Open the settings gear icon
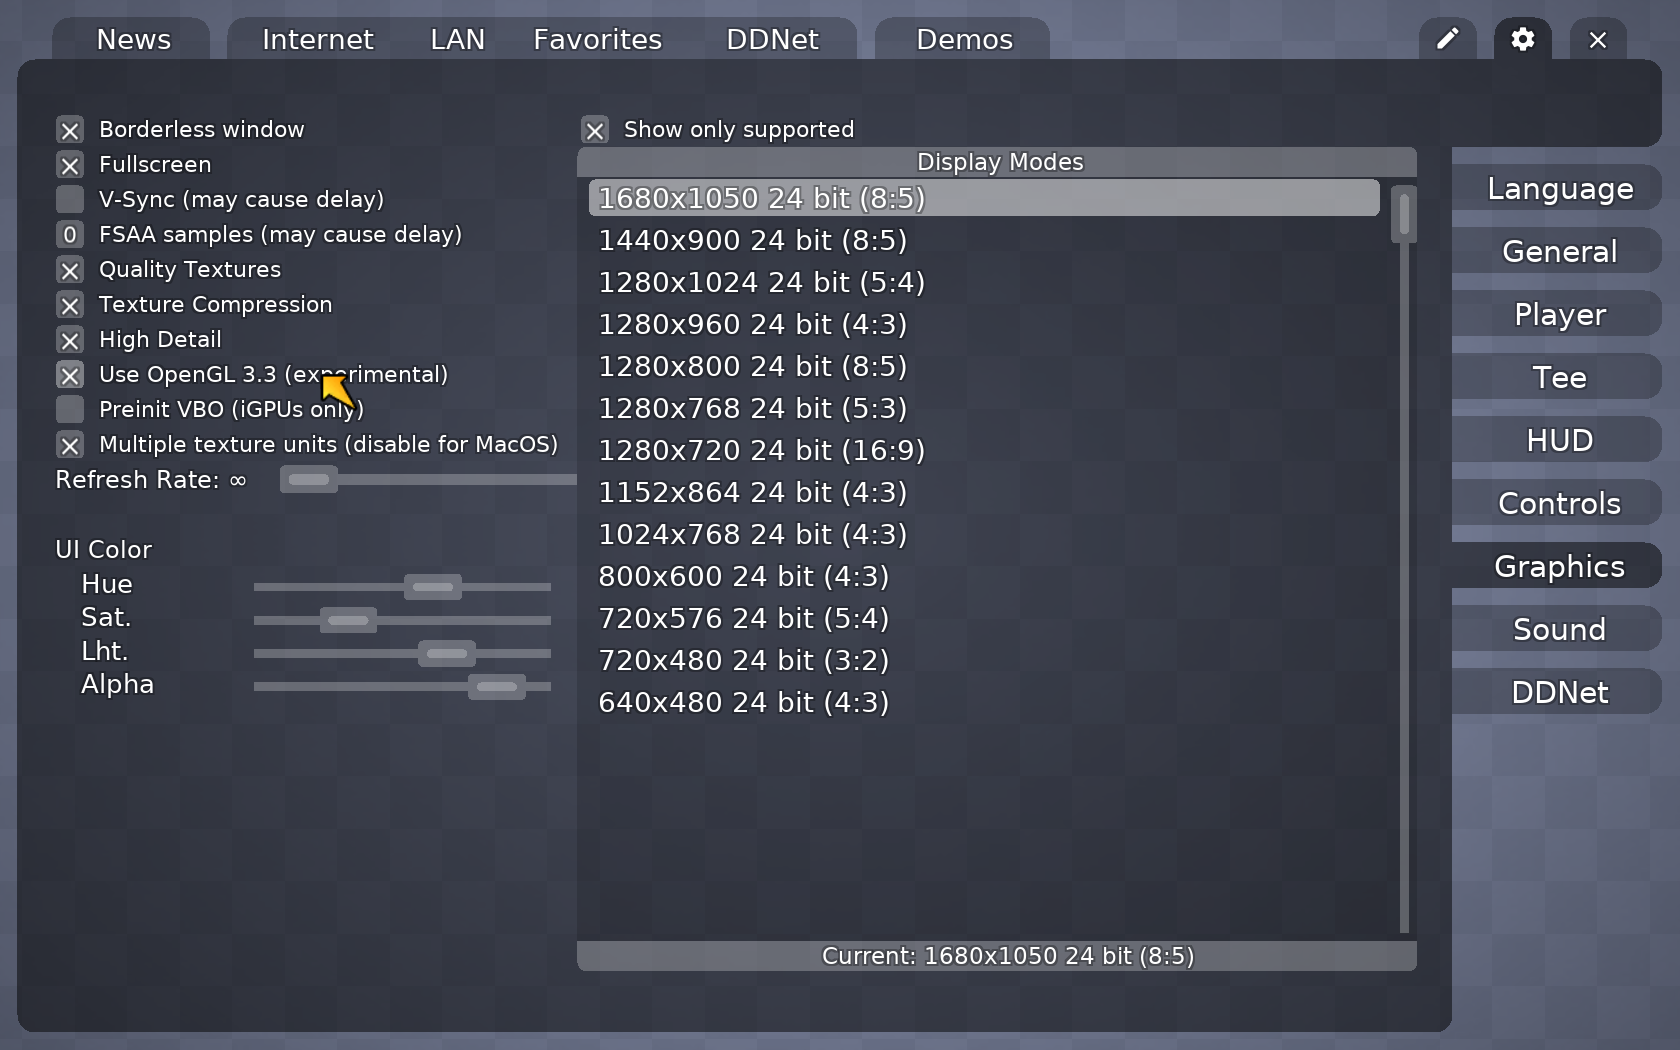1680x1050 pixels. click(x=1522, y=39)
